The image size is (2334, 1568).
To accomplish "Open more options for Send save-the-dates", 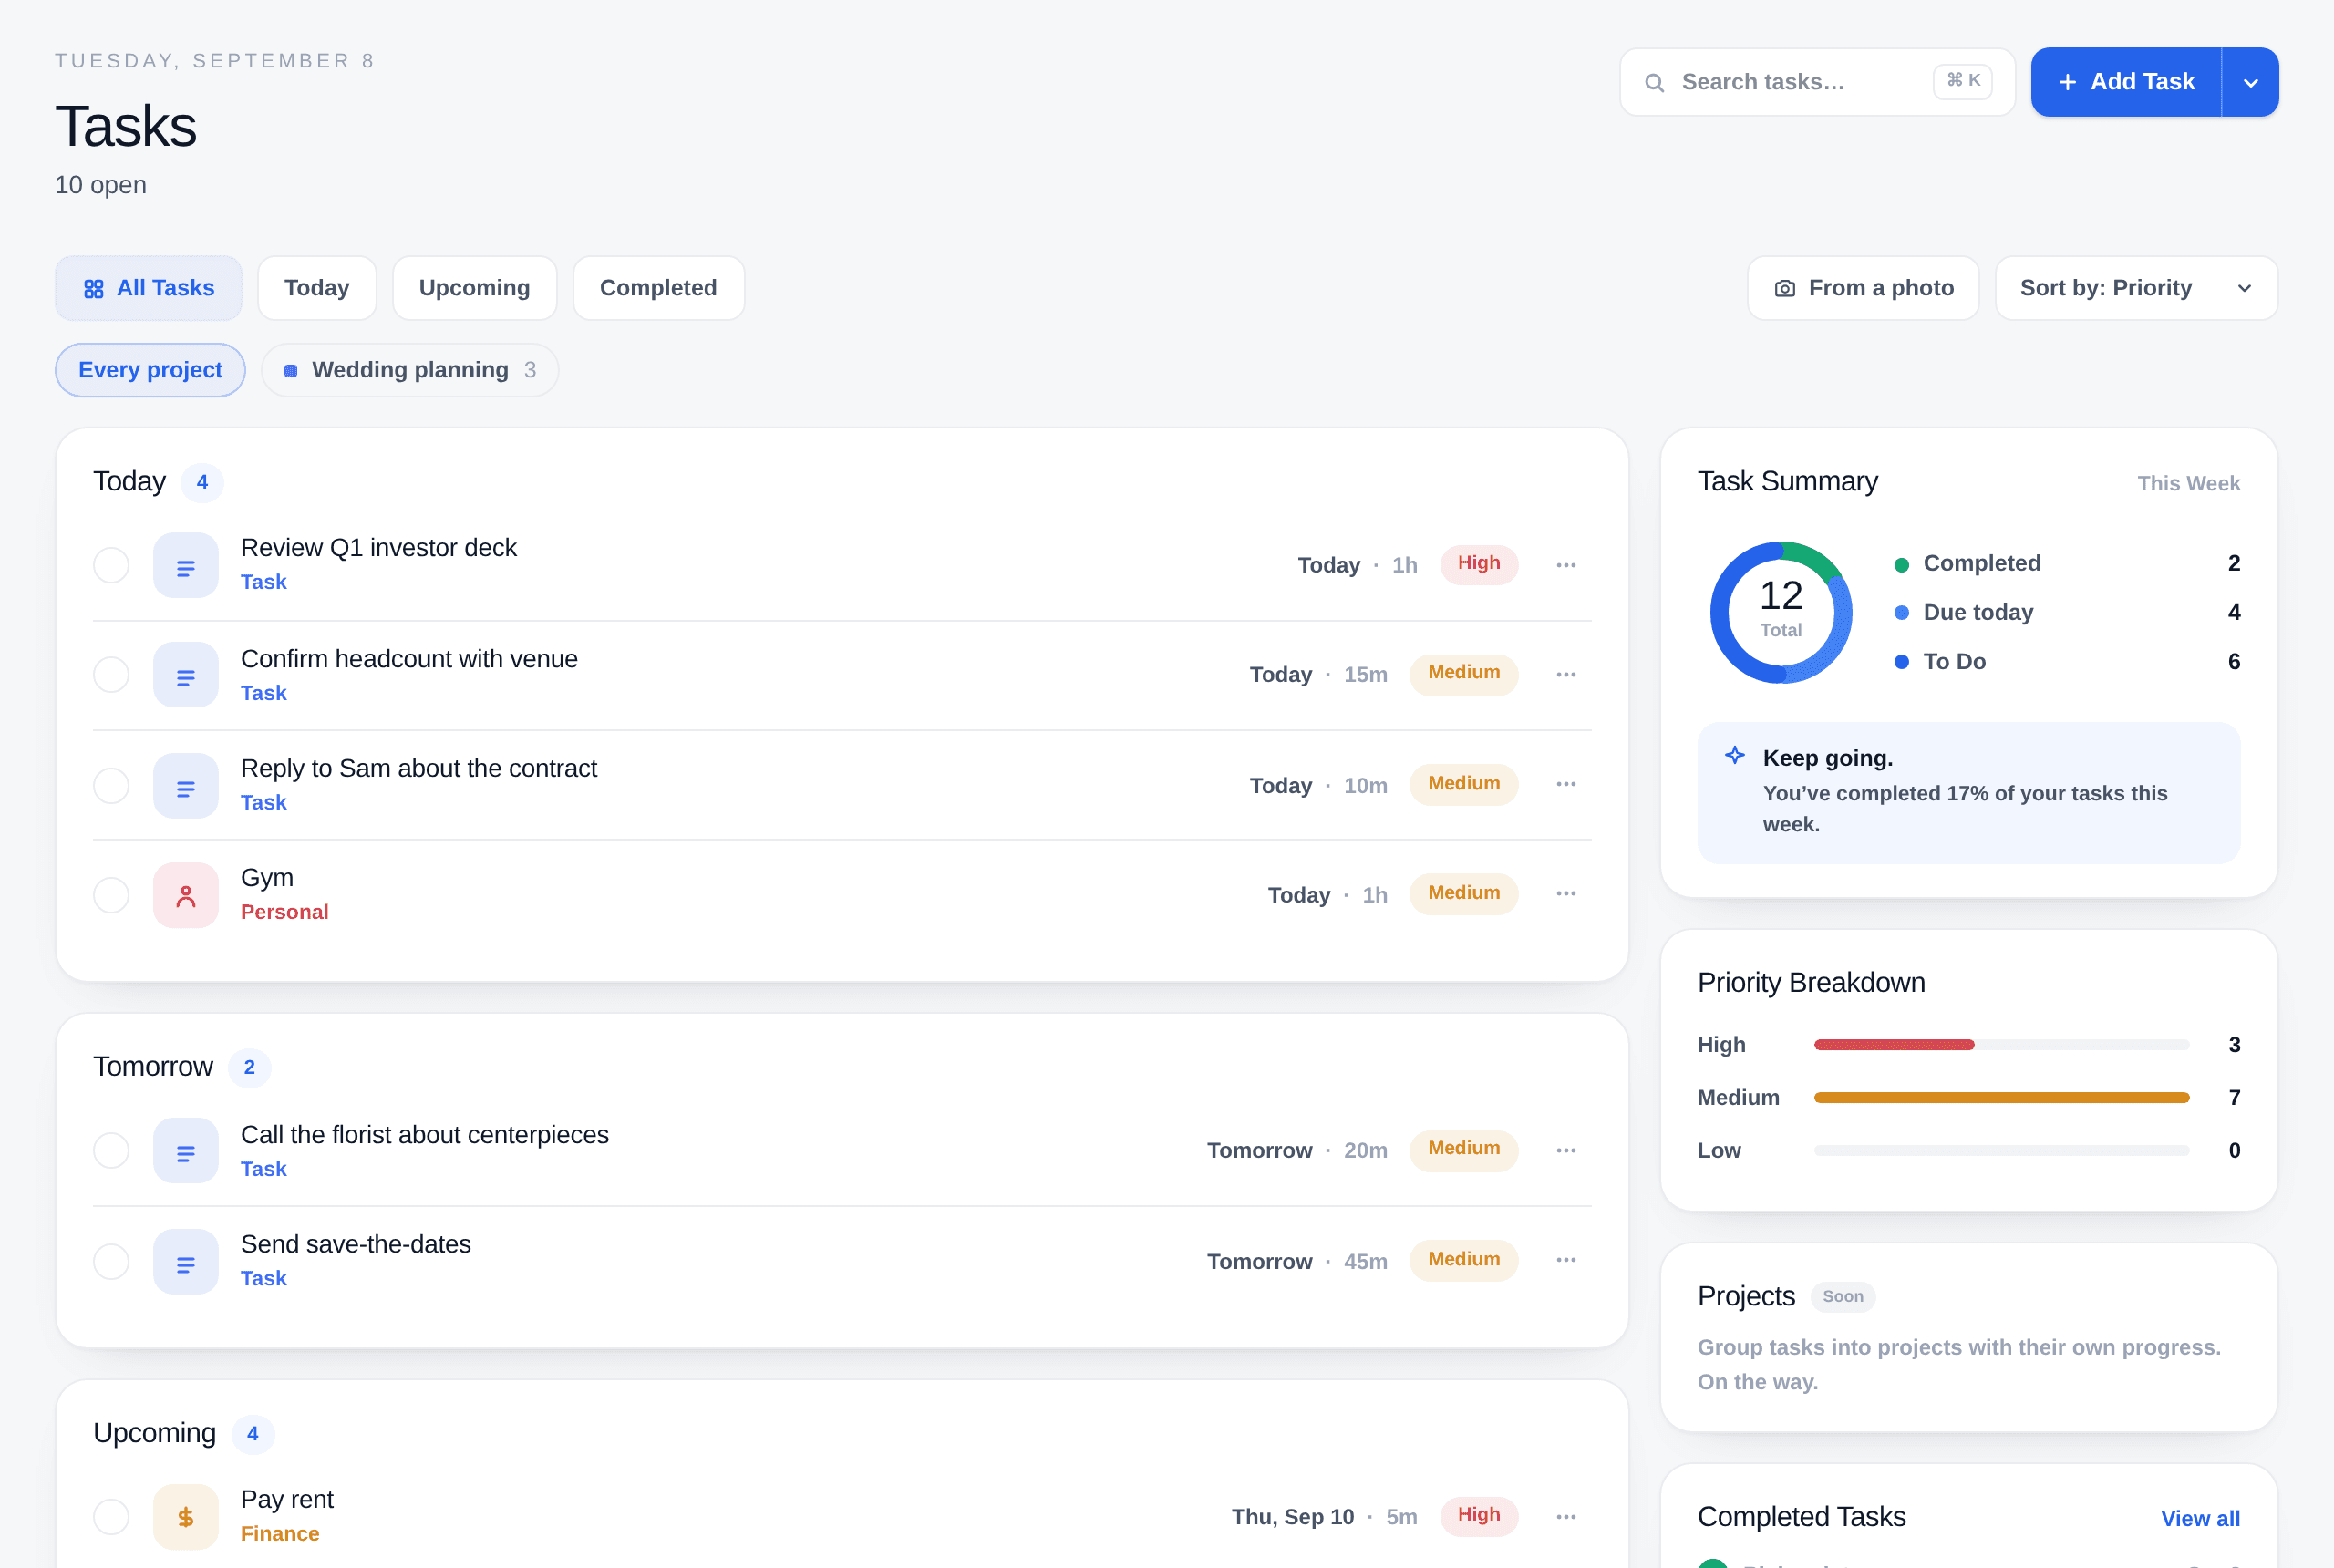I will tap(1566, 1261).
